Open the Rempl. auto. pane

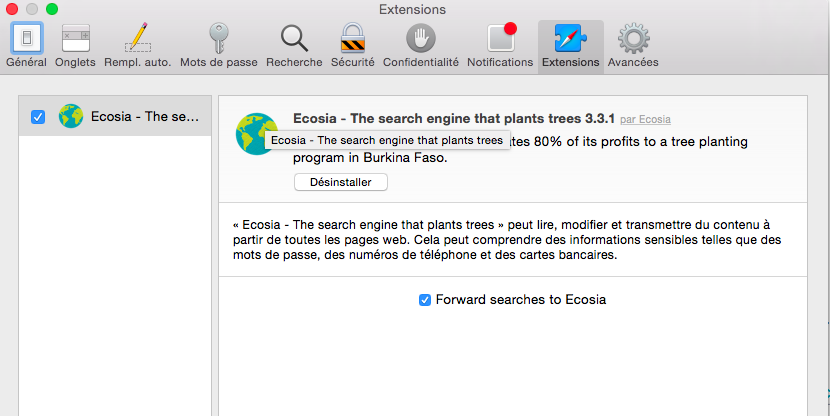coord(138,46)
